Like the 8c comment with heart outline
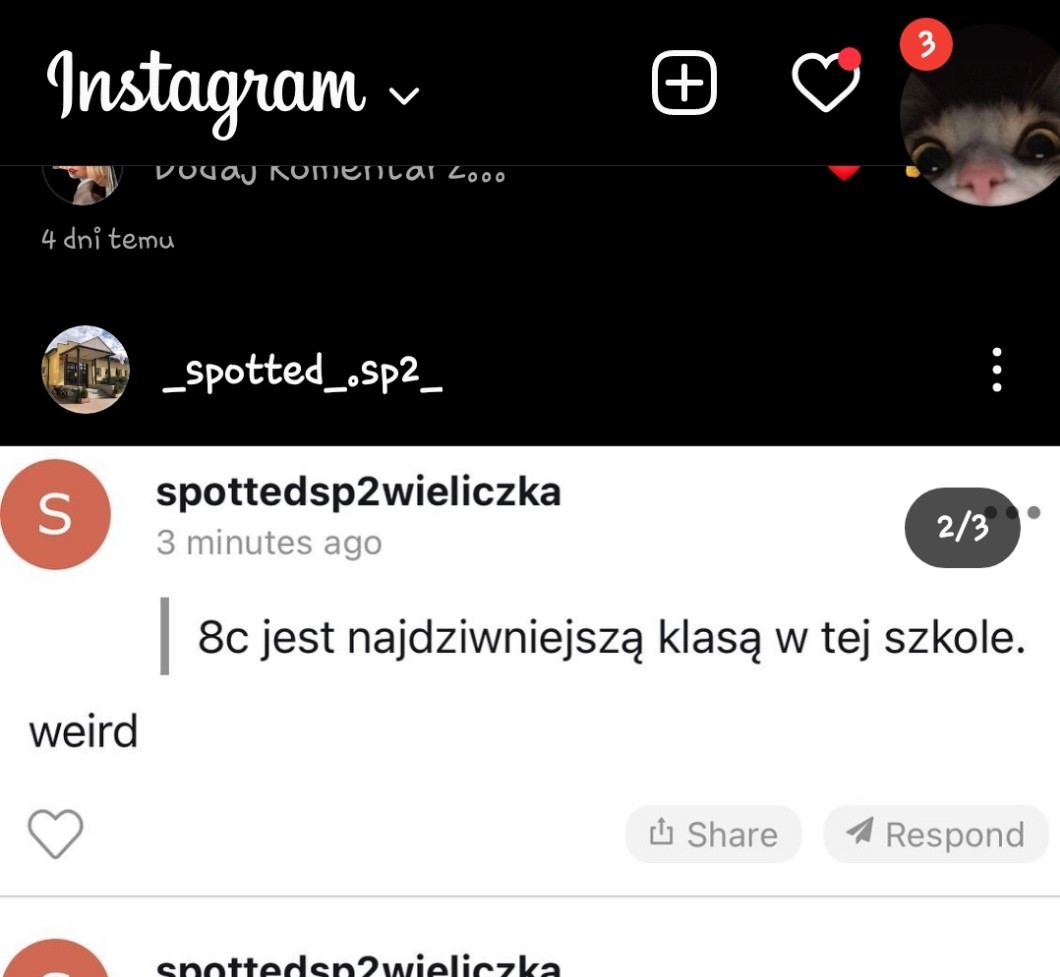 55,834
